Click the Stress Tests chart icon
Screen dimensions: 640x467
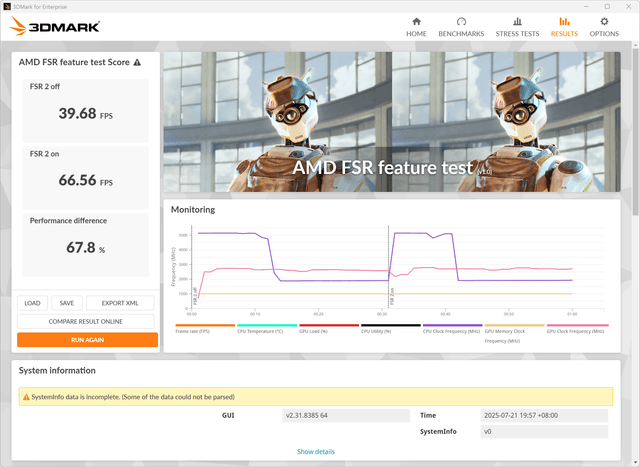tap(517, 21)
